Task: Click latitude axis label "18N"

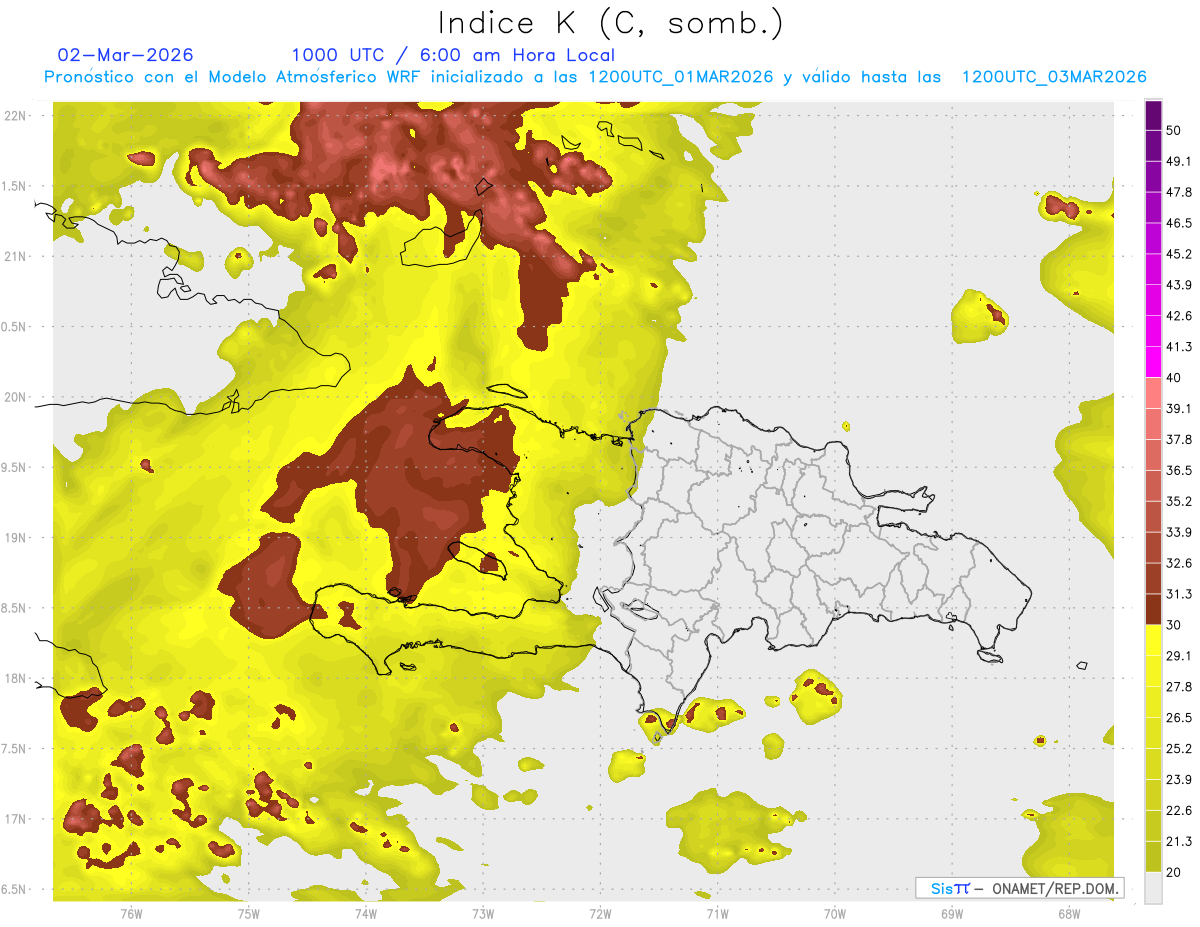Action: tap(15, 678)
